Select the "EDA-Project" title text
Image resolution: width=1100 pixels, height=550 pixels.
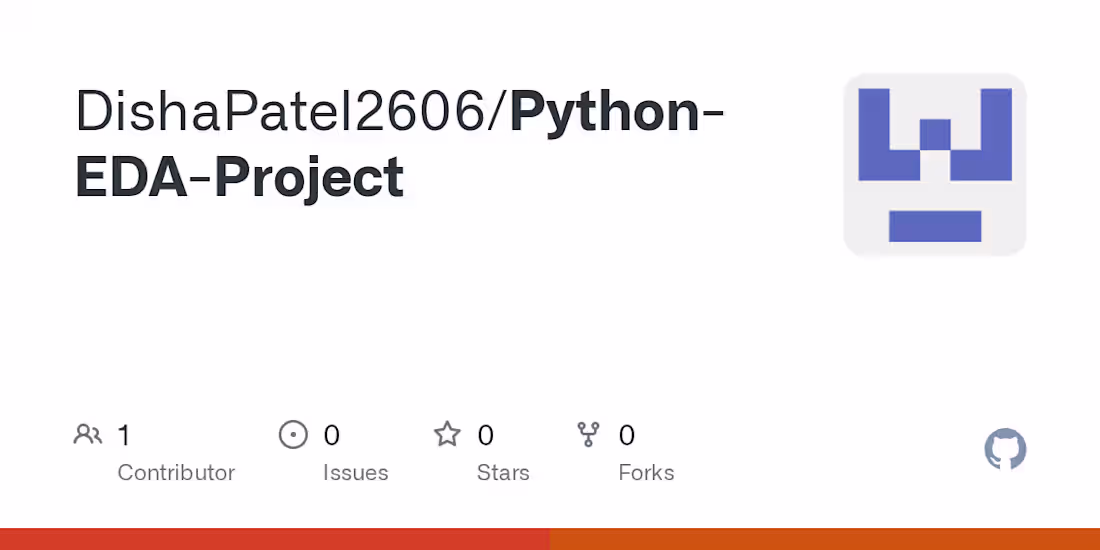(x=240, y=177)
